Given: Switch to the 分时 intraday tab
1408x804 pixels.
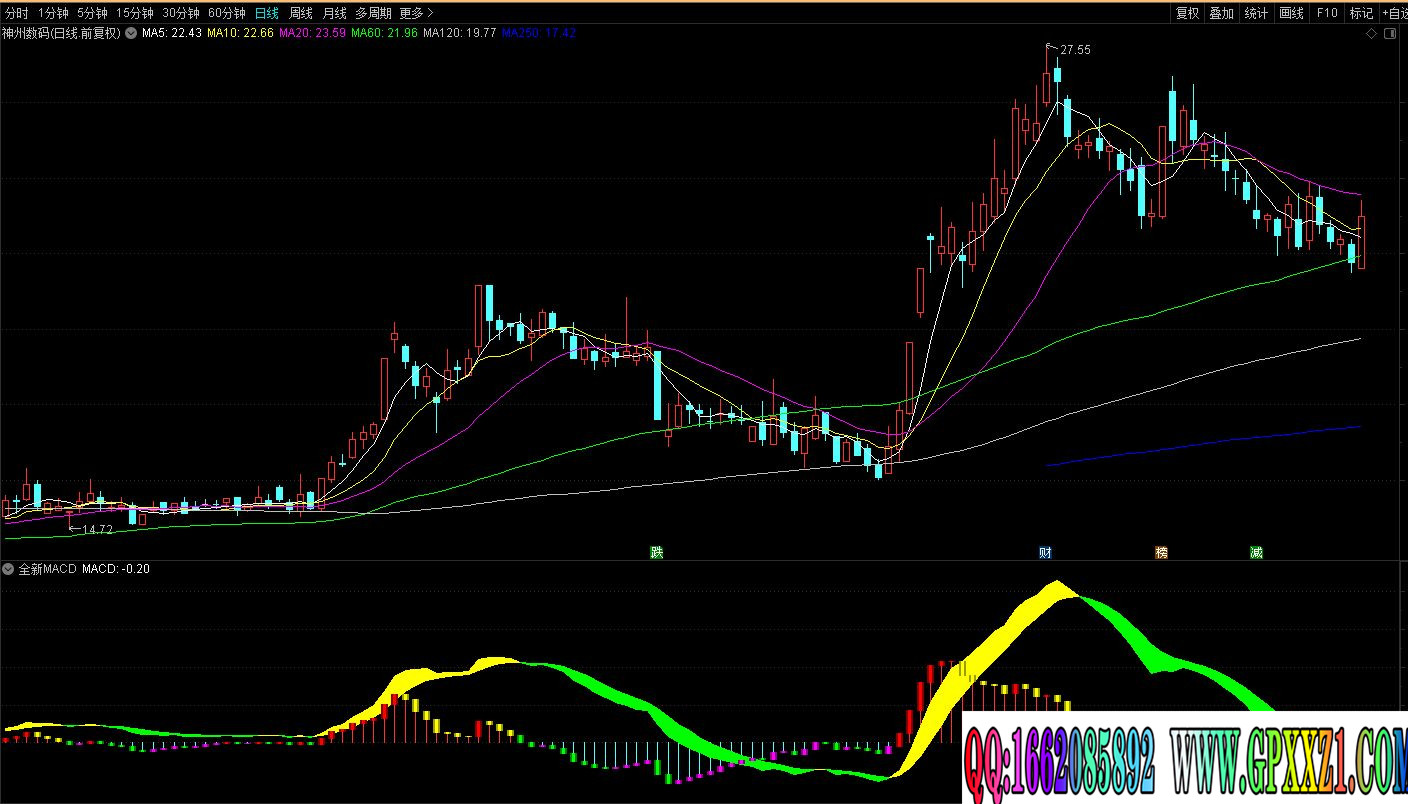Looking at the screenshot, I should click(17, 13).
